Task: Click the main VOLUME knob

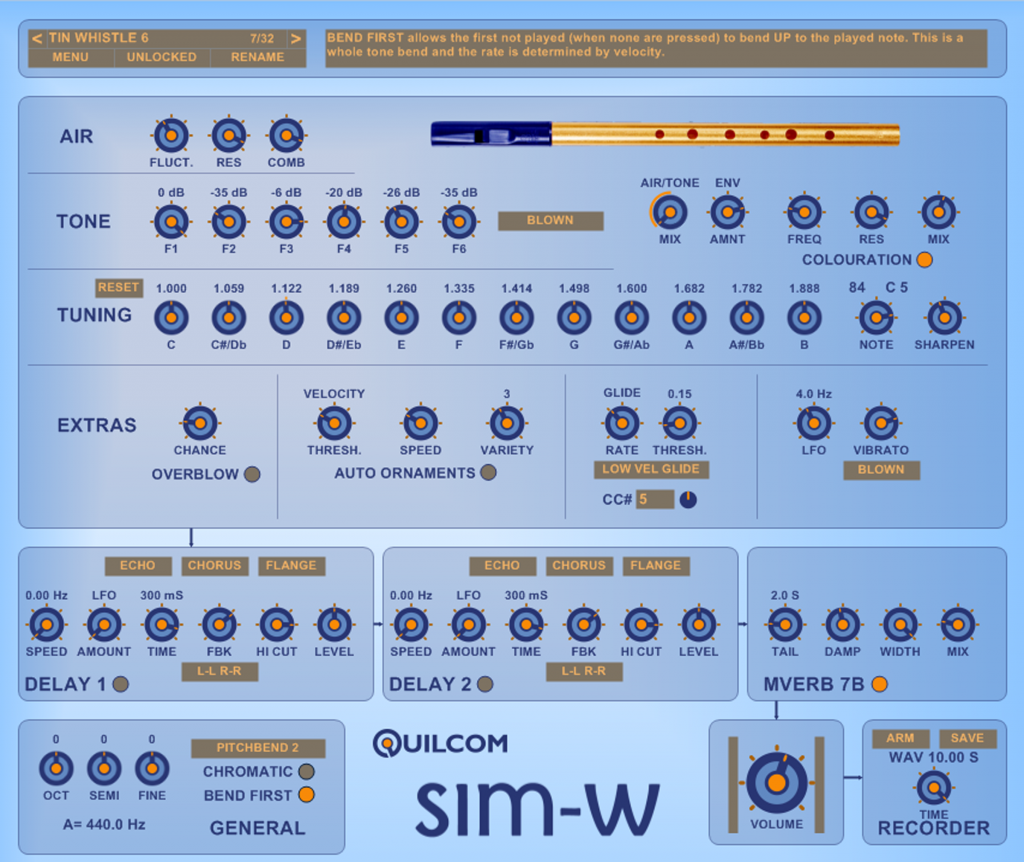Action: point(776,781)
